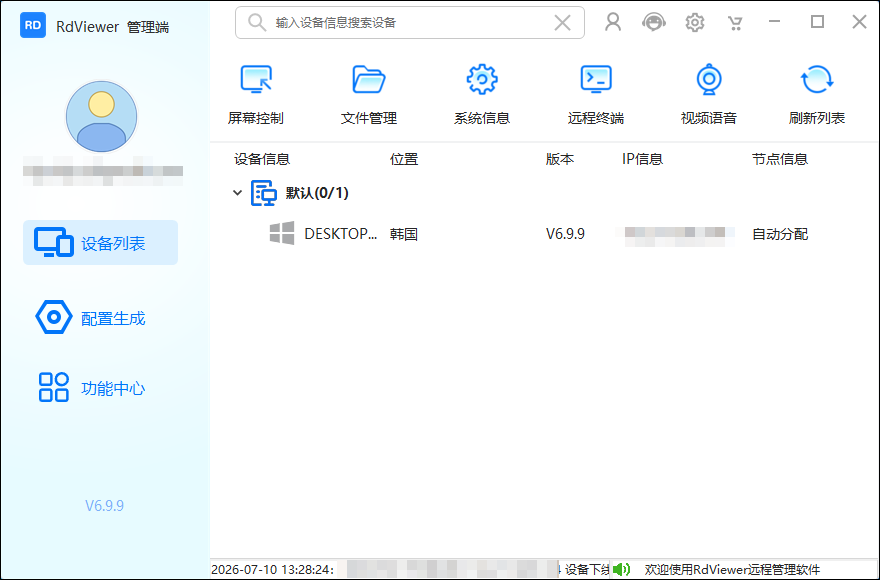880x580 pixels.
Task: Maximize the RdViewer window
Action: 817,22
